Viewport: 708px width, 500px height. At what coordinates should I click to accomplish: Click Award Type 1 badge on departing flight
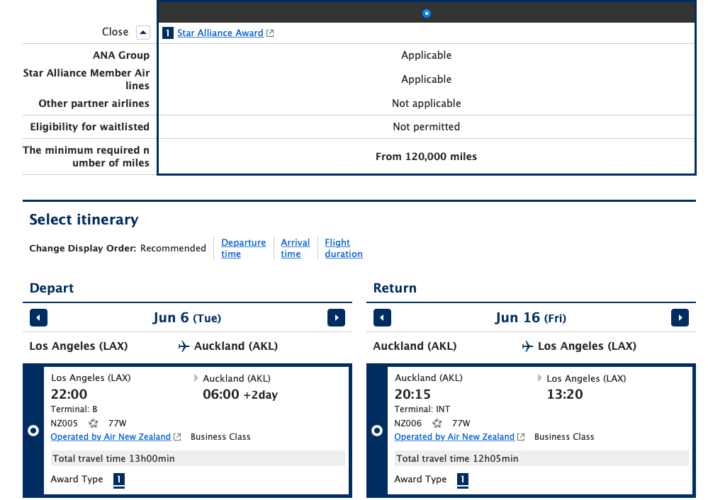coord(119,480)
